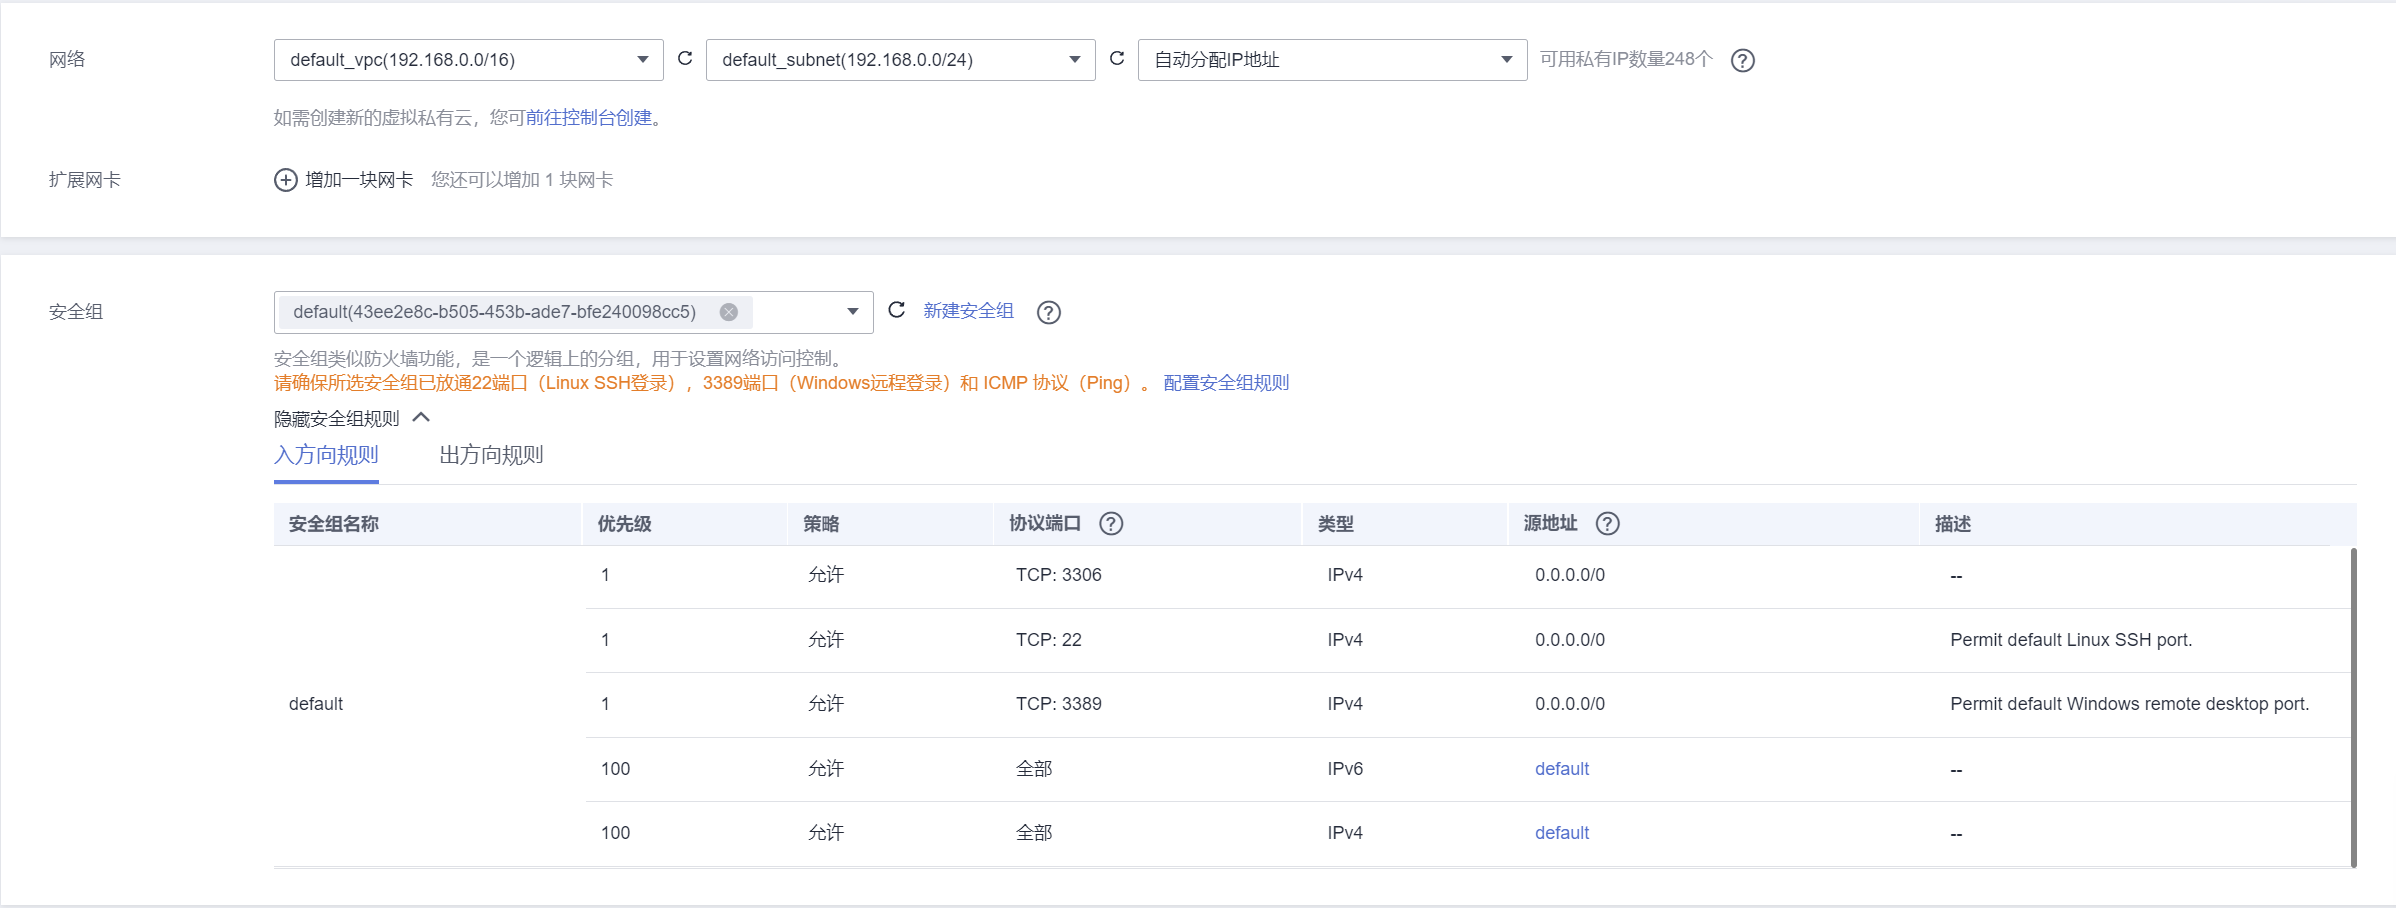Screen dimensions: 2396x908
Task: Click the default source link in the last IPv4 row
Action: point(1562,833)
